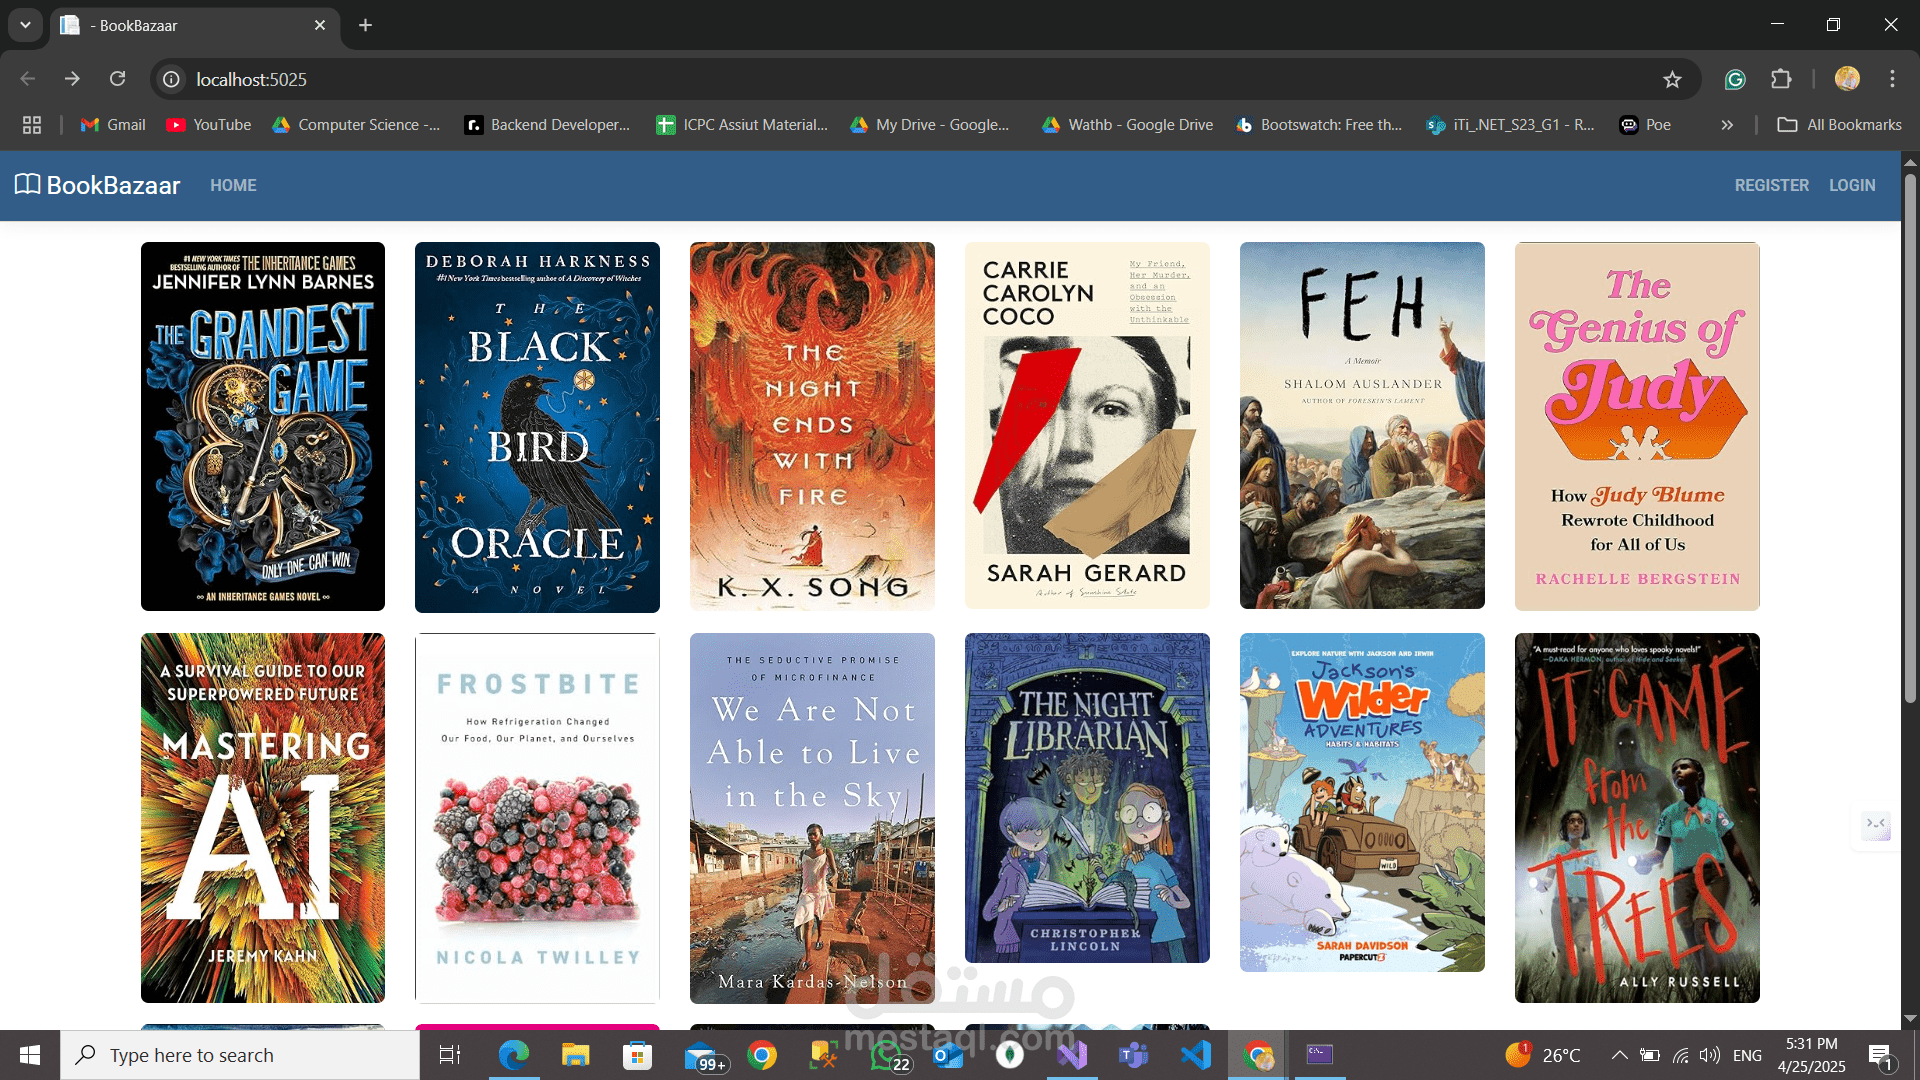Open the browser Extensions puzzle icon

1781,79
